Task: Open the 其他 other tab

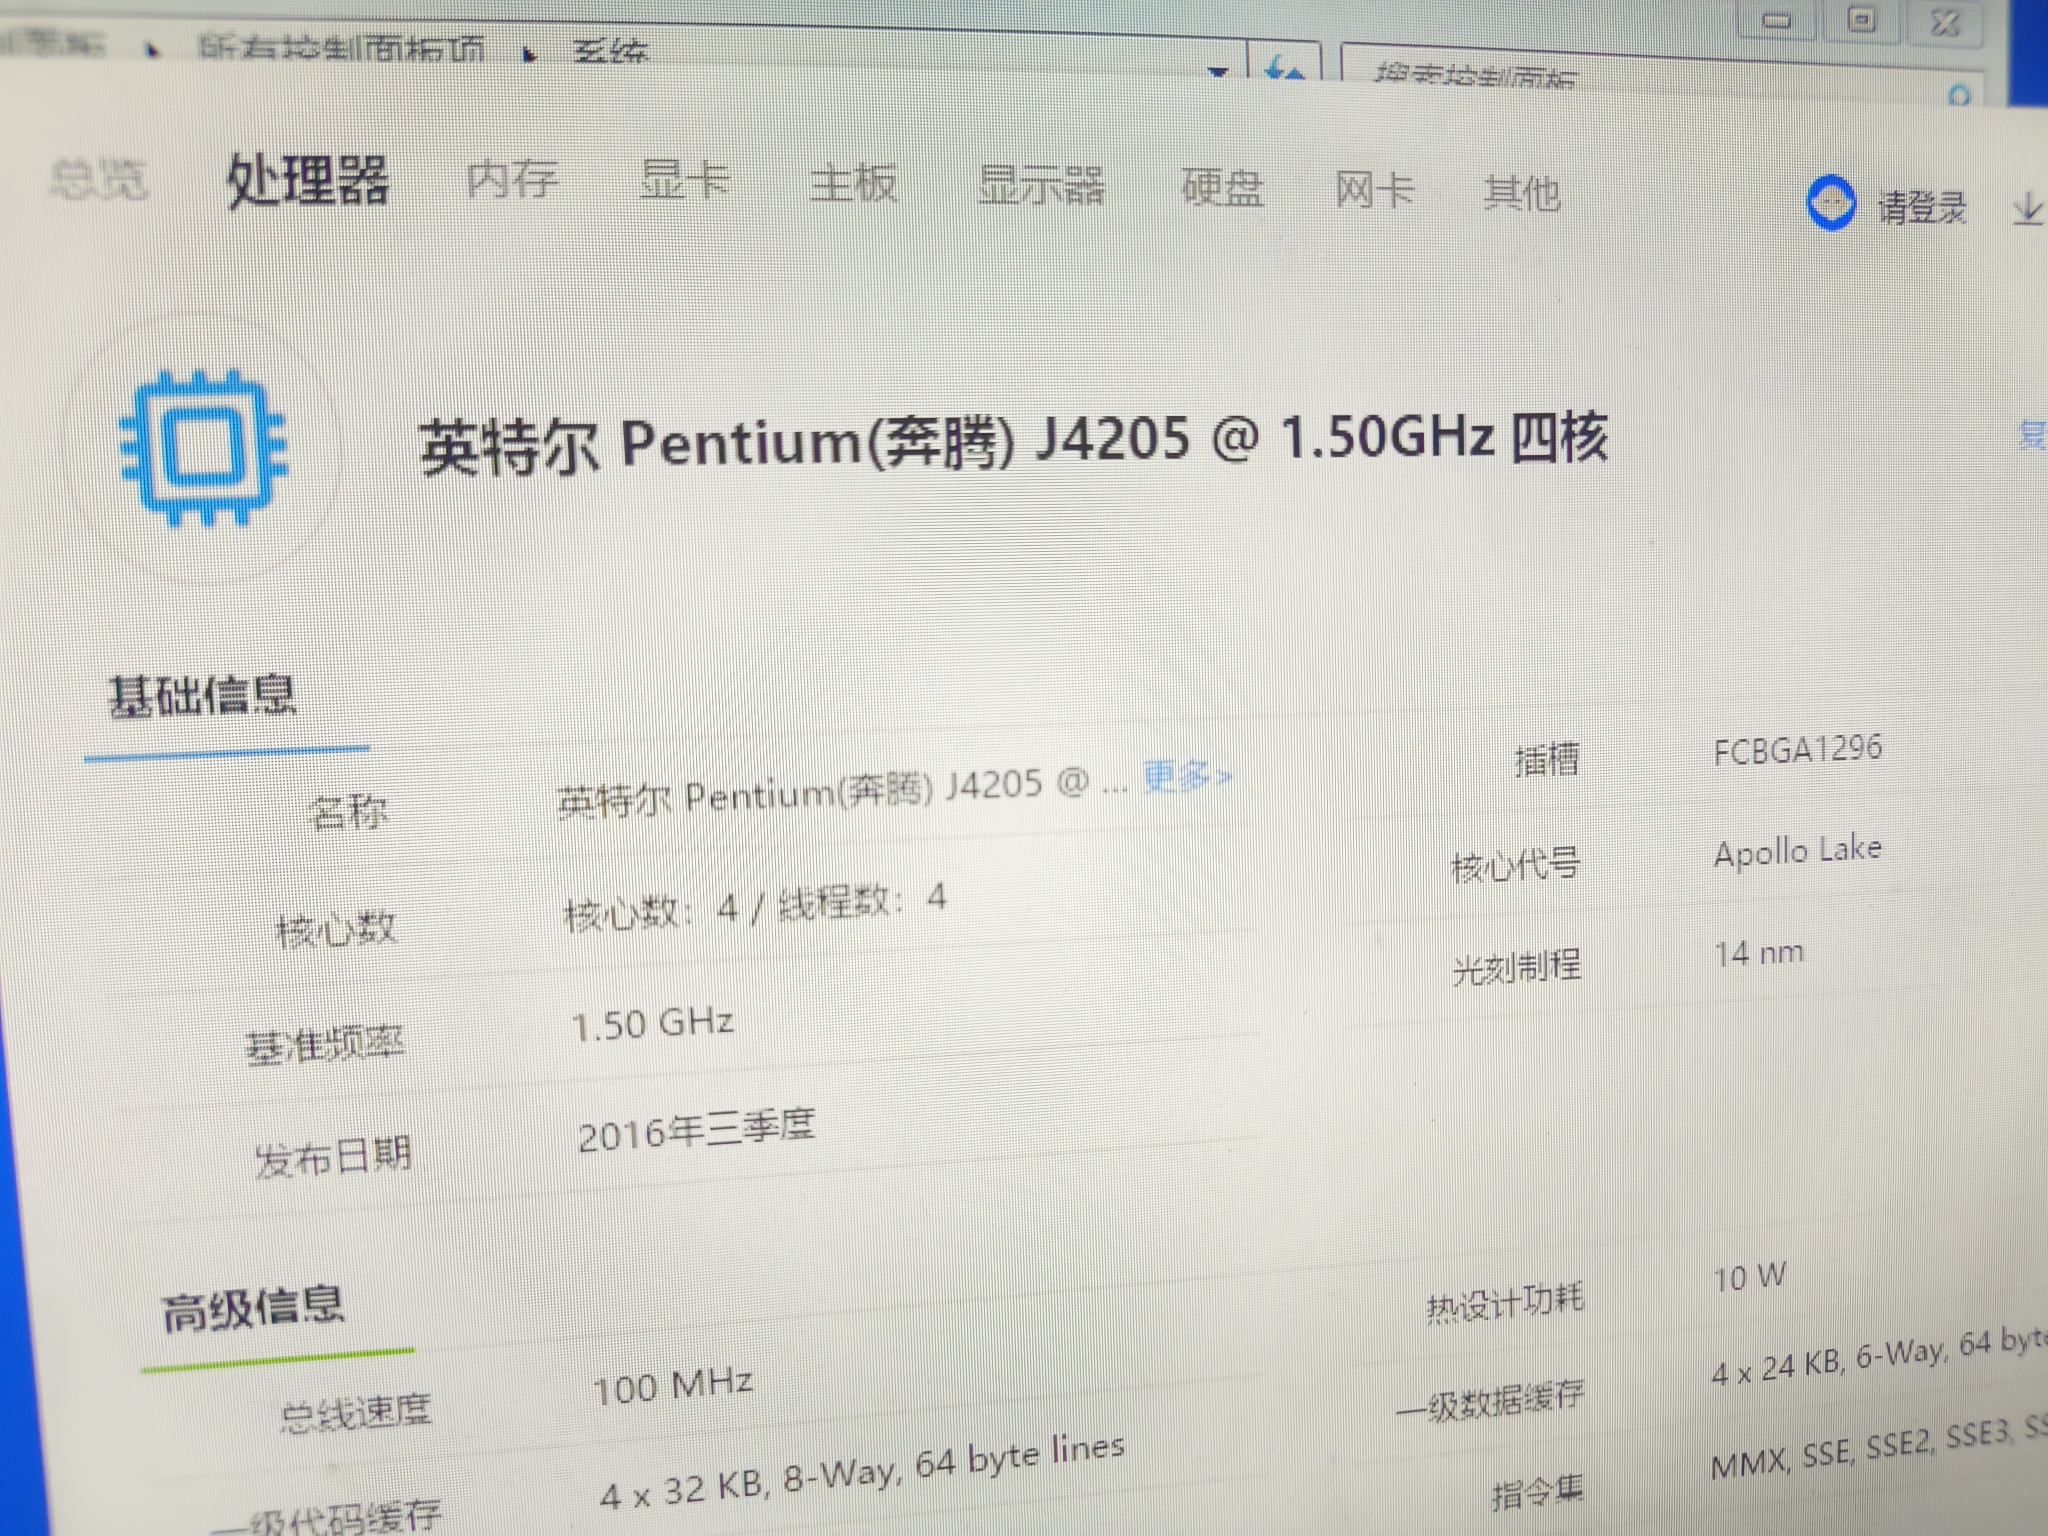Action: [1521, 192]
